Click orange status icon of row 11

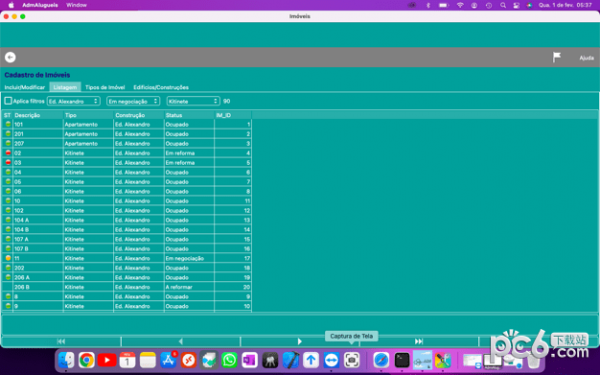pyautogui.click(x=8, y=258)
